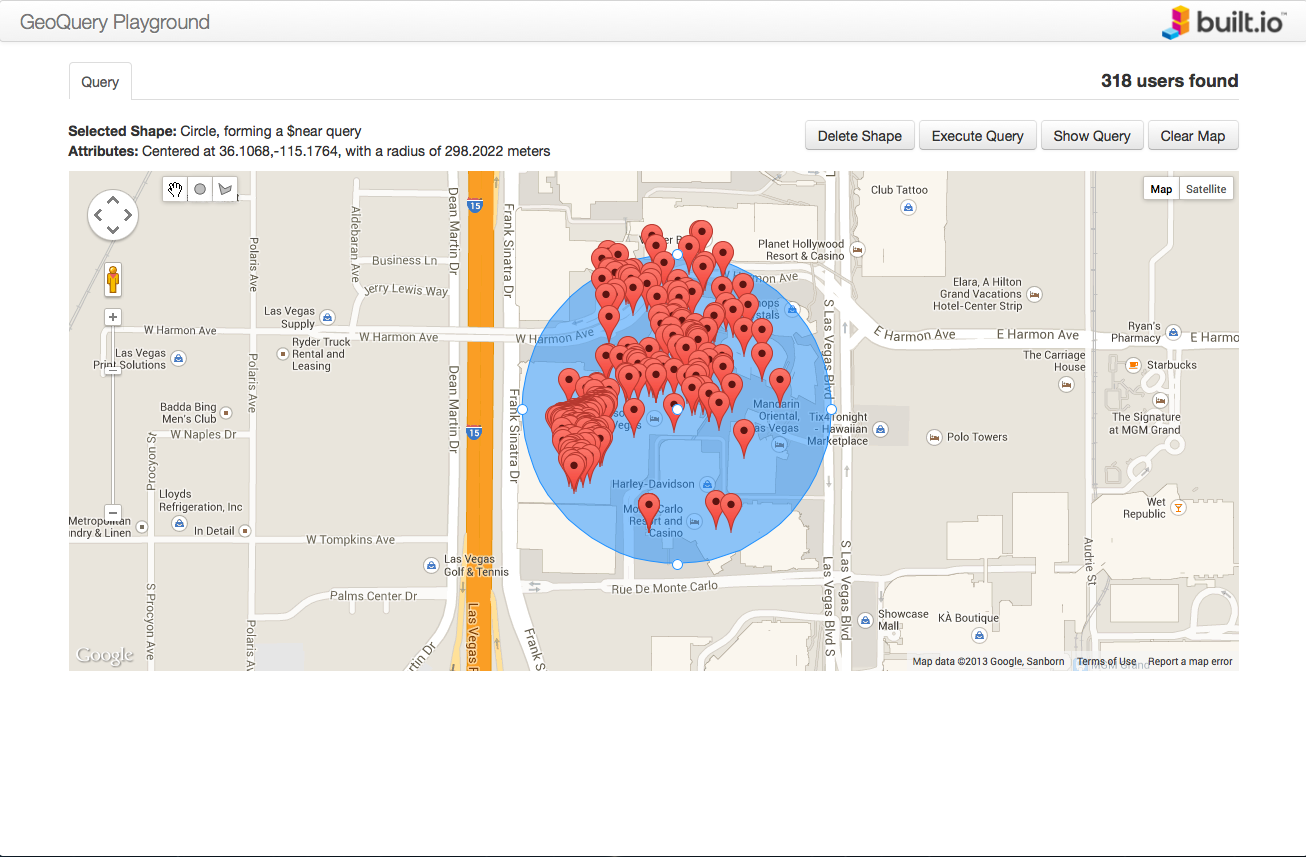Open the Query tab

click(99, 82)
